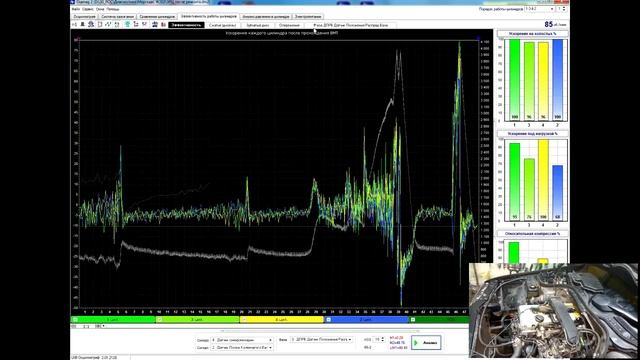Click the black pin toolbar icon

pos(82,25)
